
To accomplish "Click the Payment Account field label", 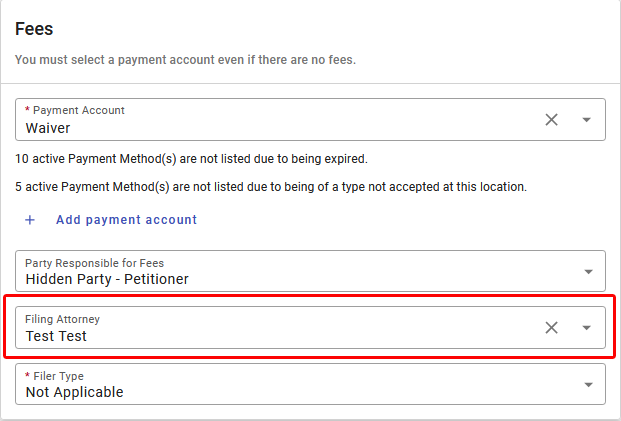I will pyautogui.click(x=78, y=110).
